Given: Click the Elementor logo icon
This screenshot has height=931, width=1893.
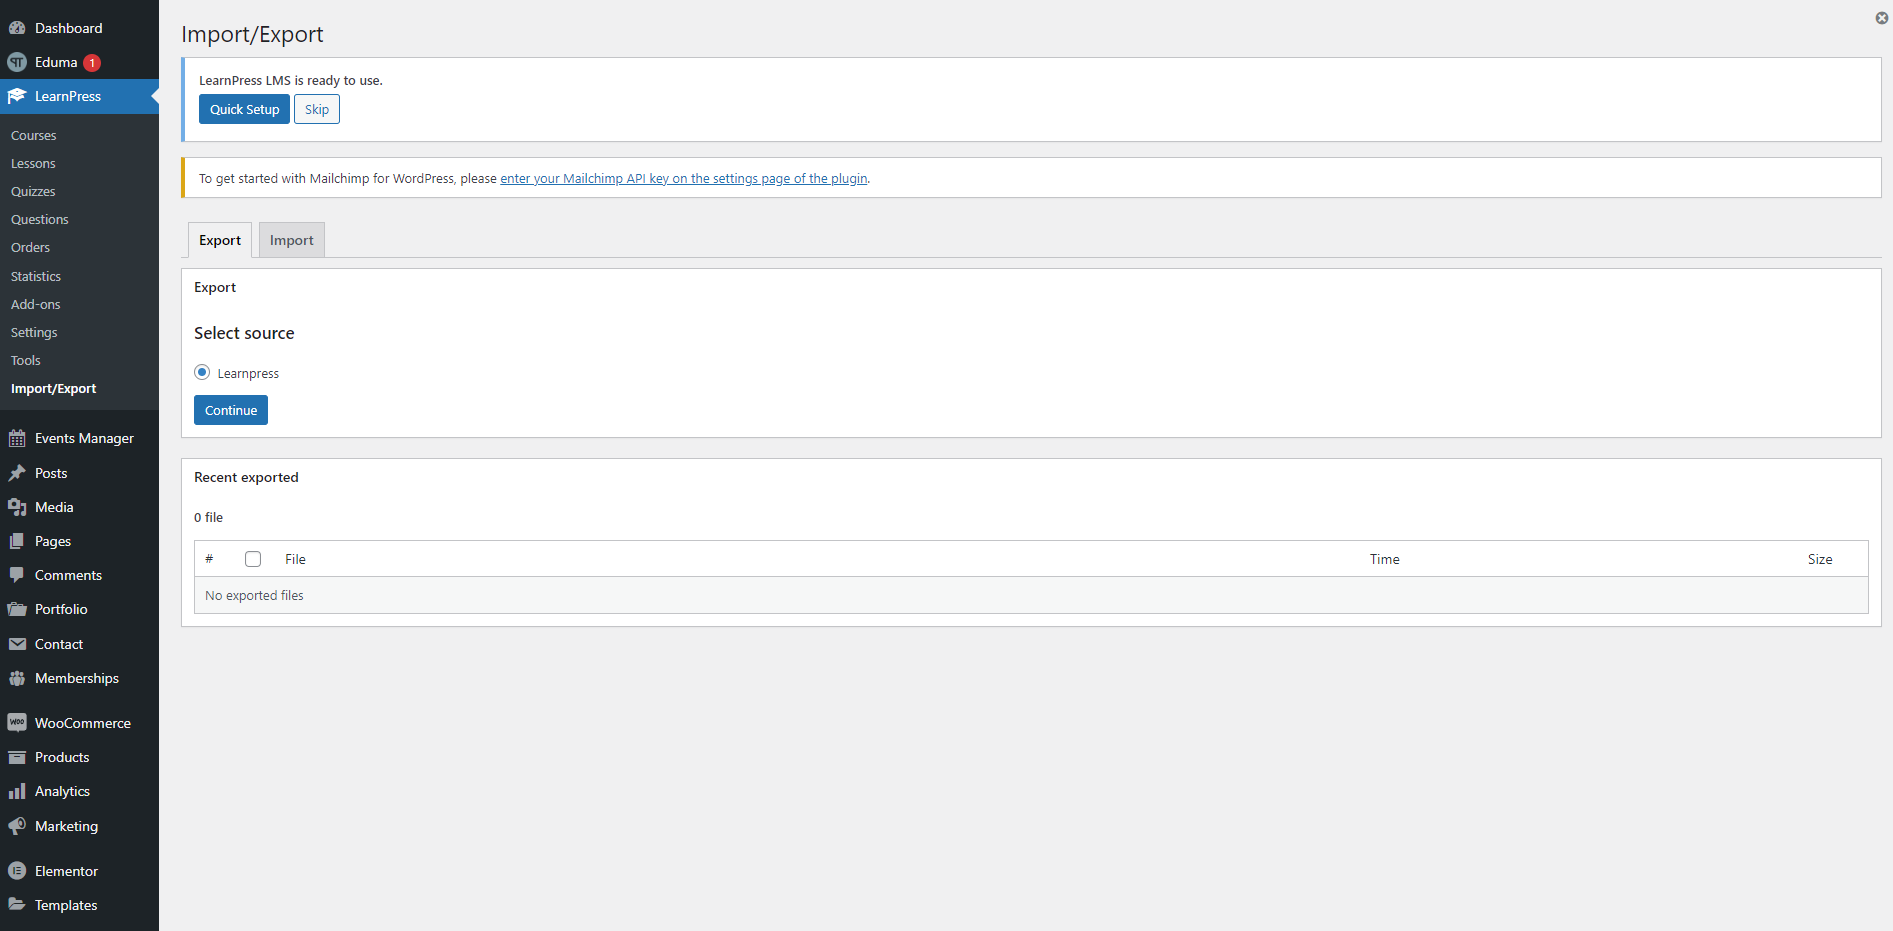Looking at the screenshot, I should tap(17, 871).
